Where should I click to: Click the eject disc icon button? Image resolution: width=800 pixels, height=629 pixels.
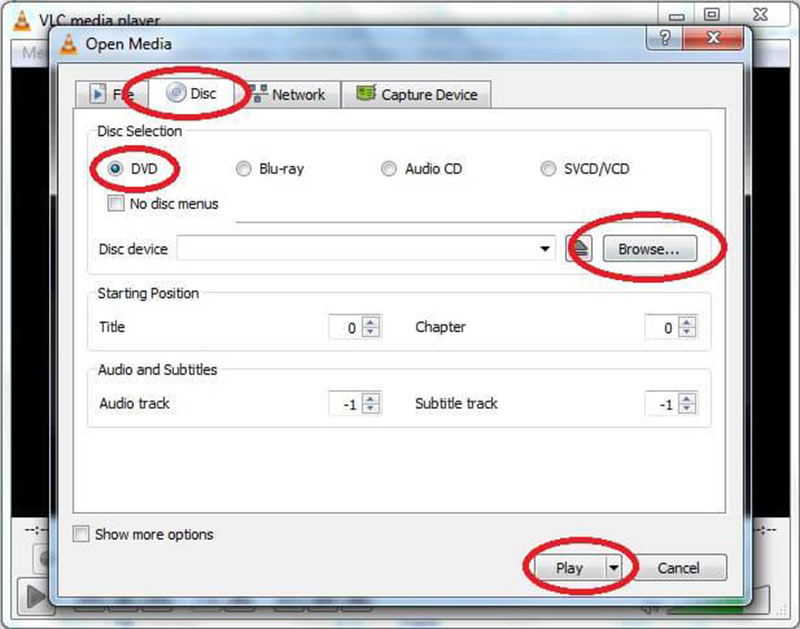pyautogui.click(x=582, y=248)
